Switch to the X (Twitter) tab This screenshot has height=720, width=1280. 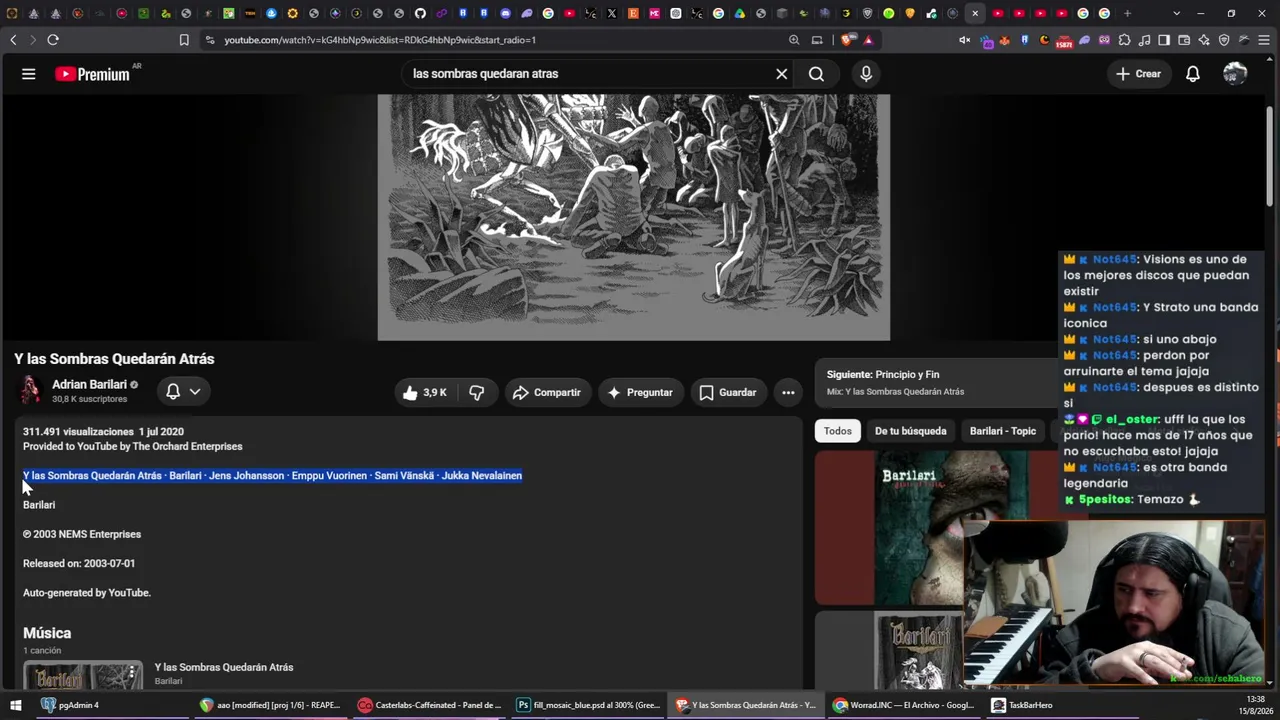pyautogui.click(x=612, y=13)
